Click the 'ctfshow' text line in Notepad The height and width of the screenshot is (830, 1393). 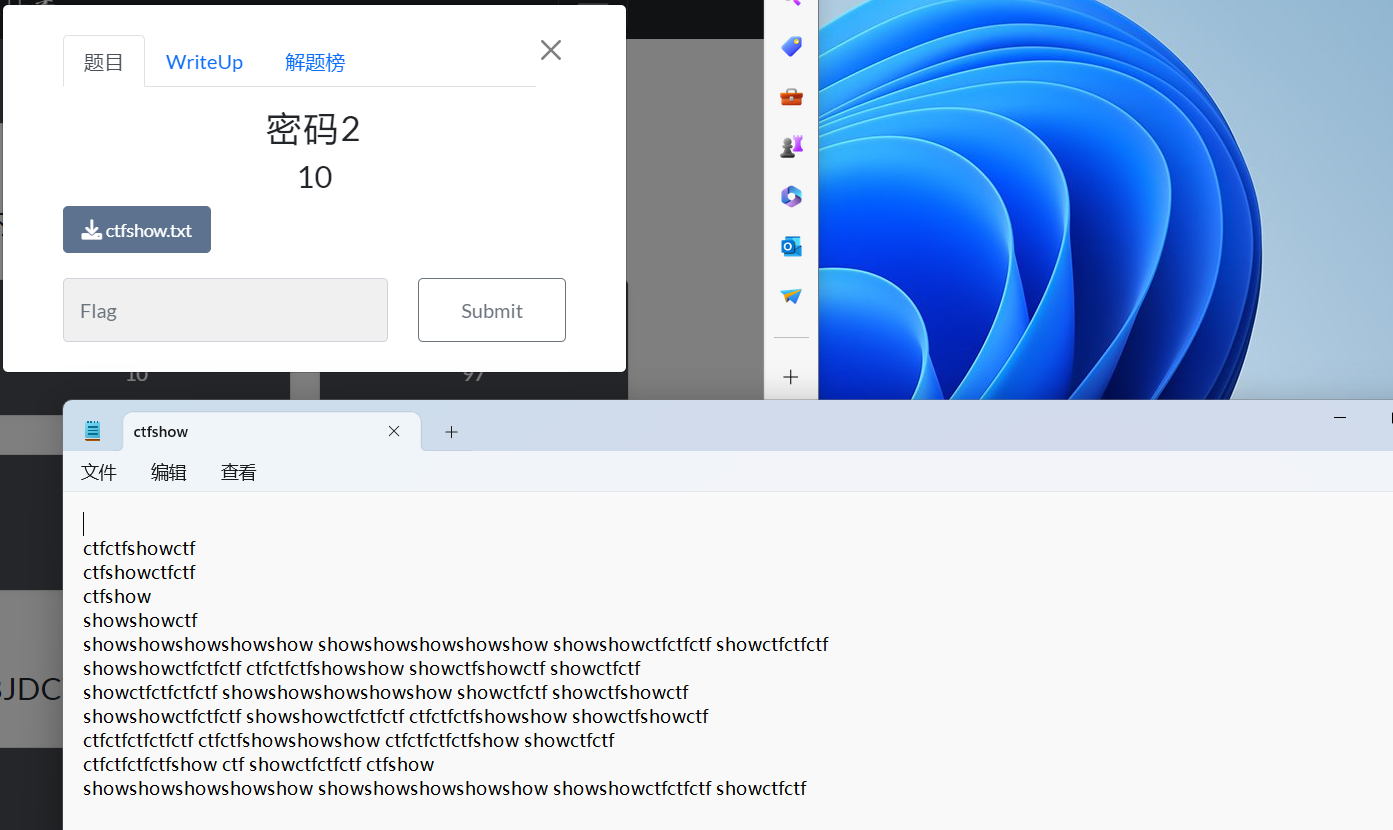pos(117,597)
